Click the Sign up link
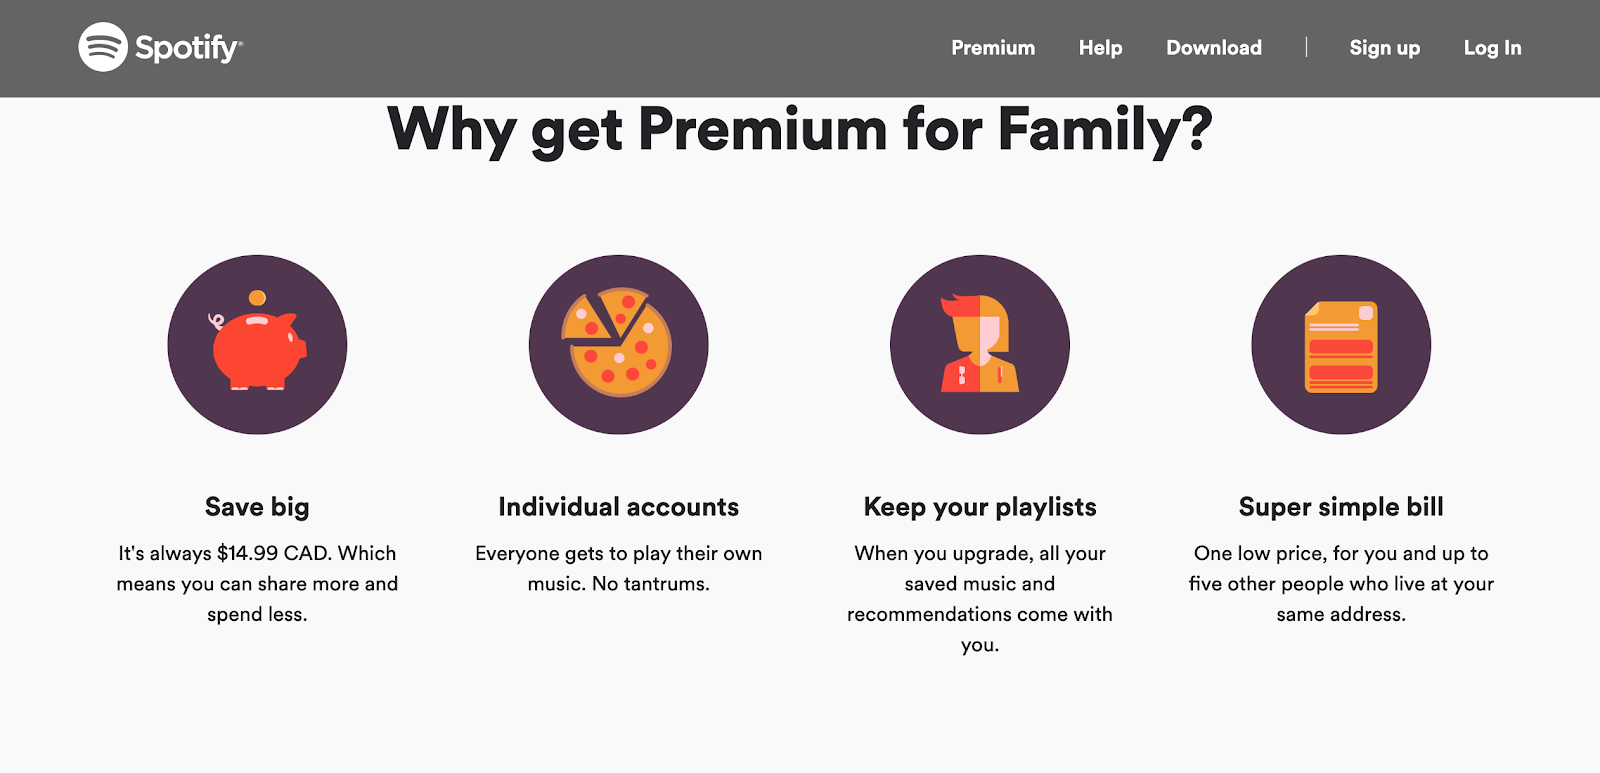Viewport: 1600px width, 773px height. point(1384,48)
